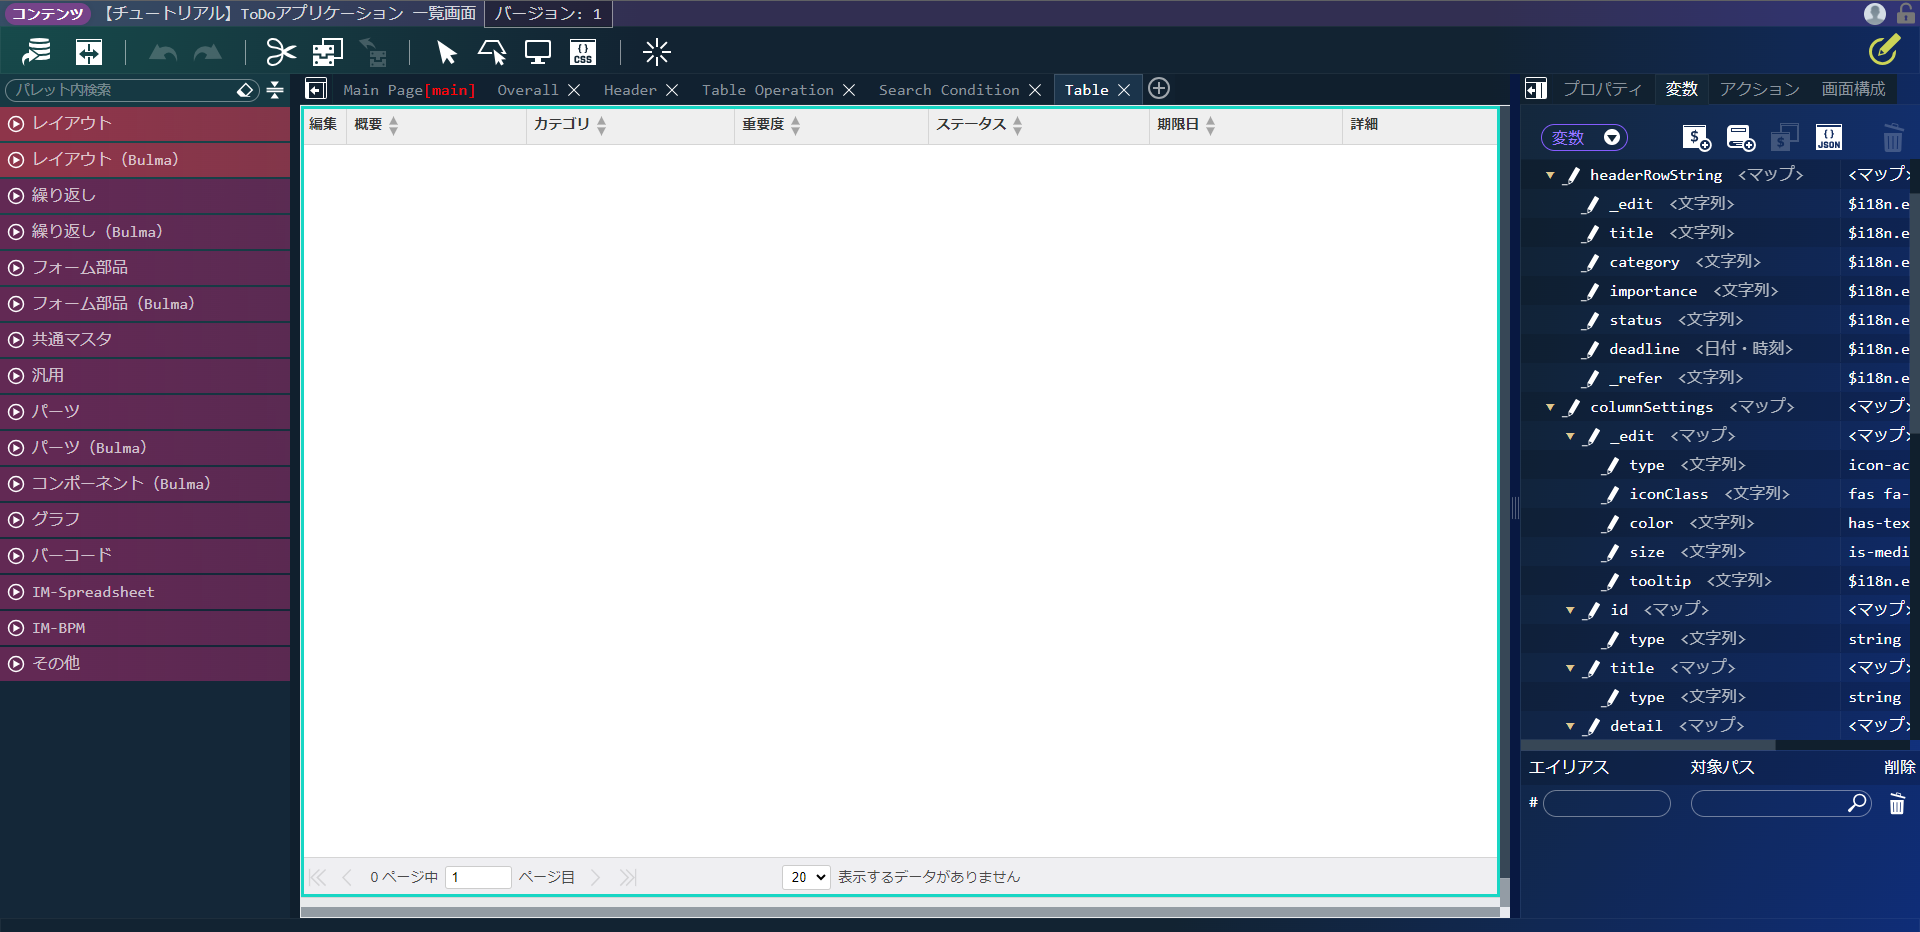Click the width-adjust layout icon in toolbar

pos(89,52)
